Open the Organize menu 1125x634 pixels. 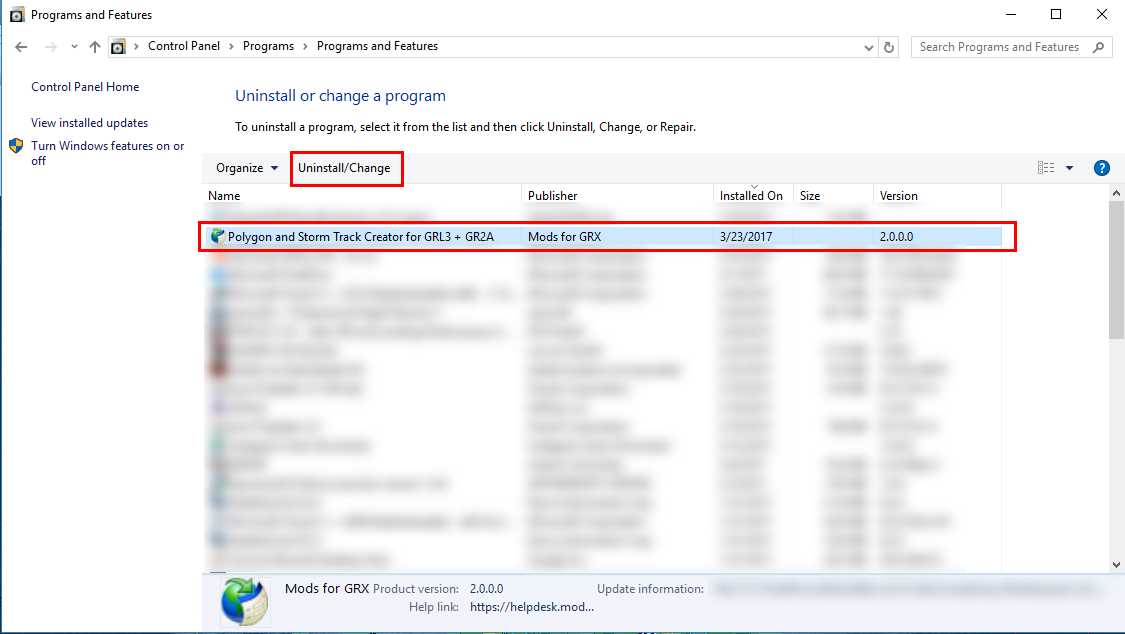click(247, 168)
